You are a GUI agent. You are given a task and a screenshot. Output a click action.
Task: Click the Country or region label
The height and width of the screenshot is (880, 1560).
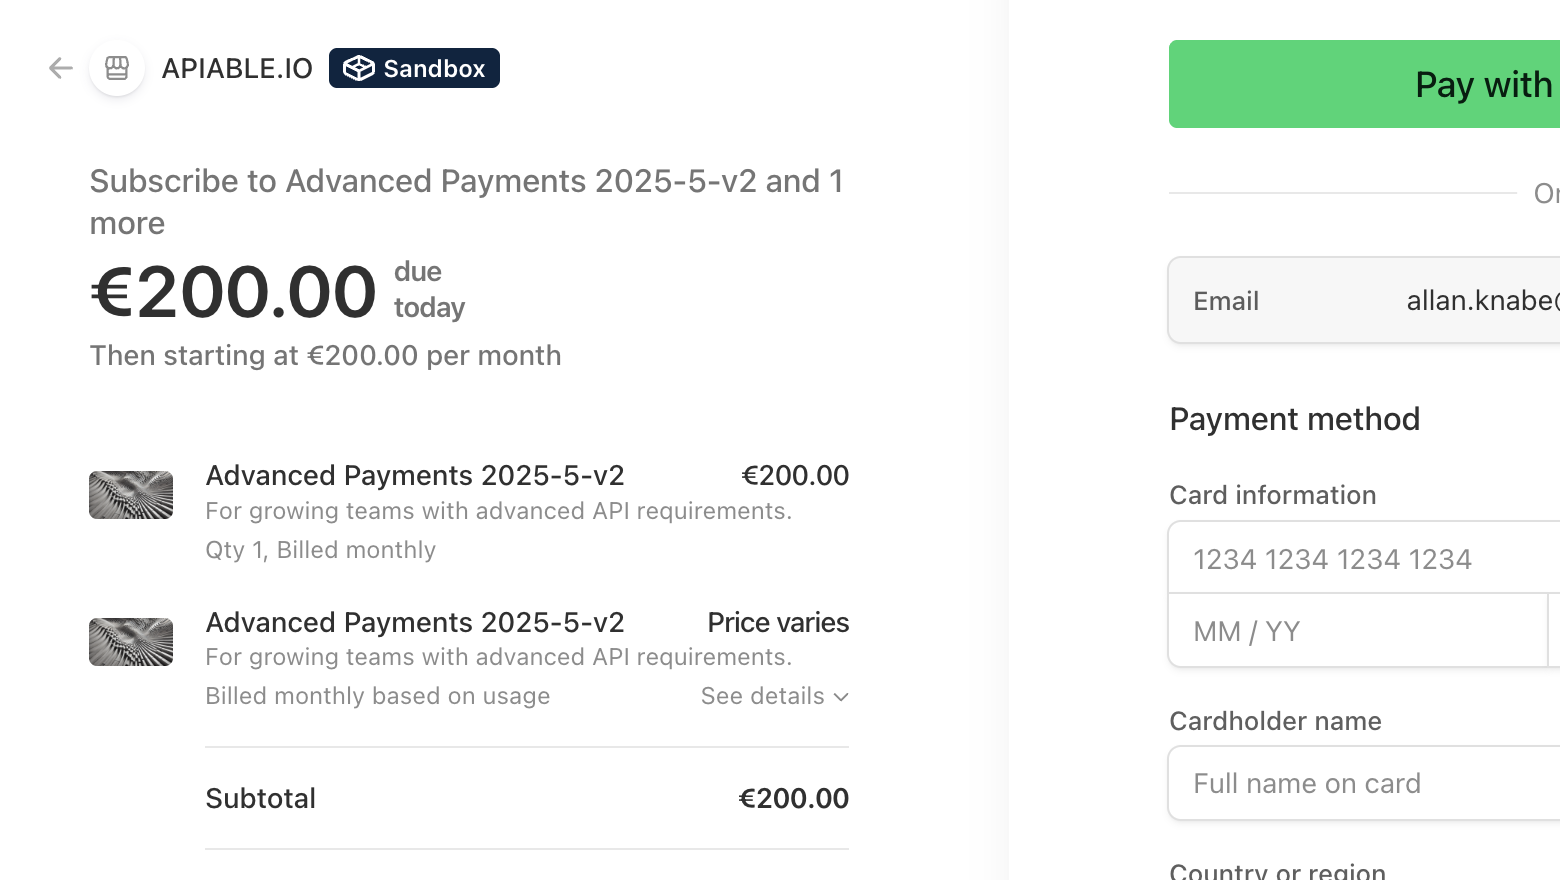click(1277, 871)
